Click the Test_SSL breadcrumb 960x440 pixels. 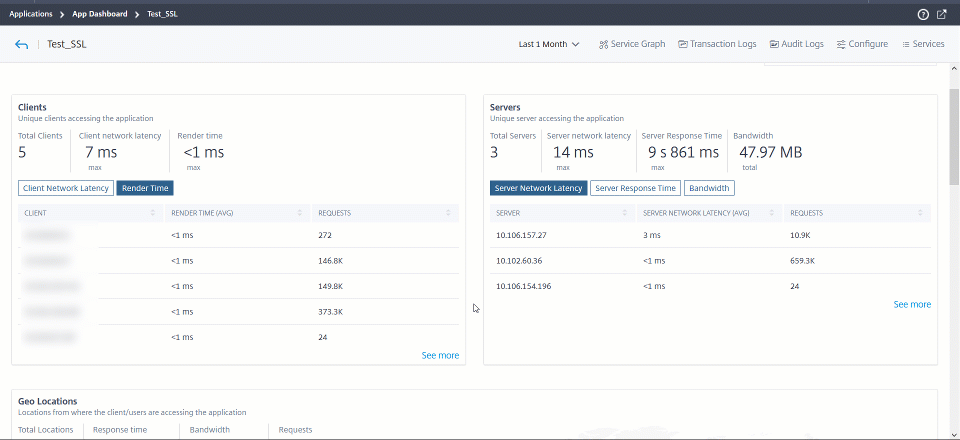tap(163, 13)
